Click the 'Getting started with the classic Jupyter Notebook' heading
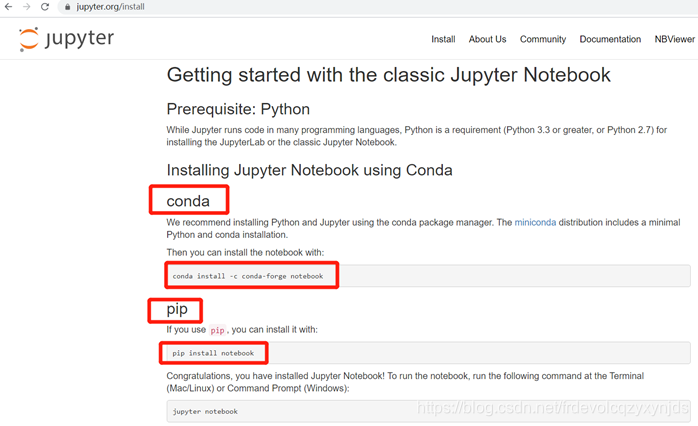 click(x=388, y=75)
